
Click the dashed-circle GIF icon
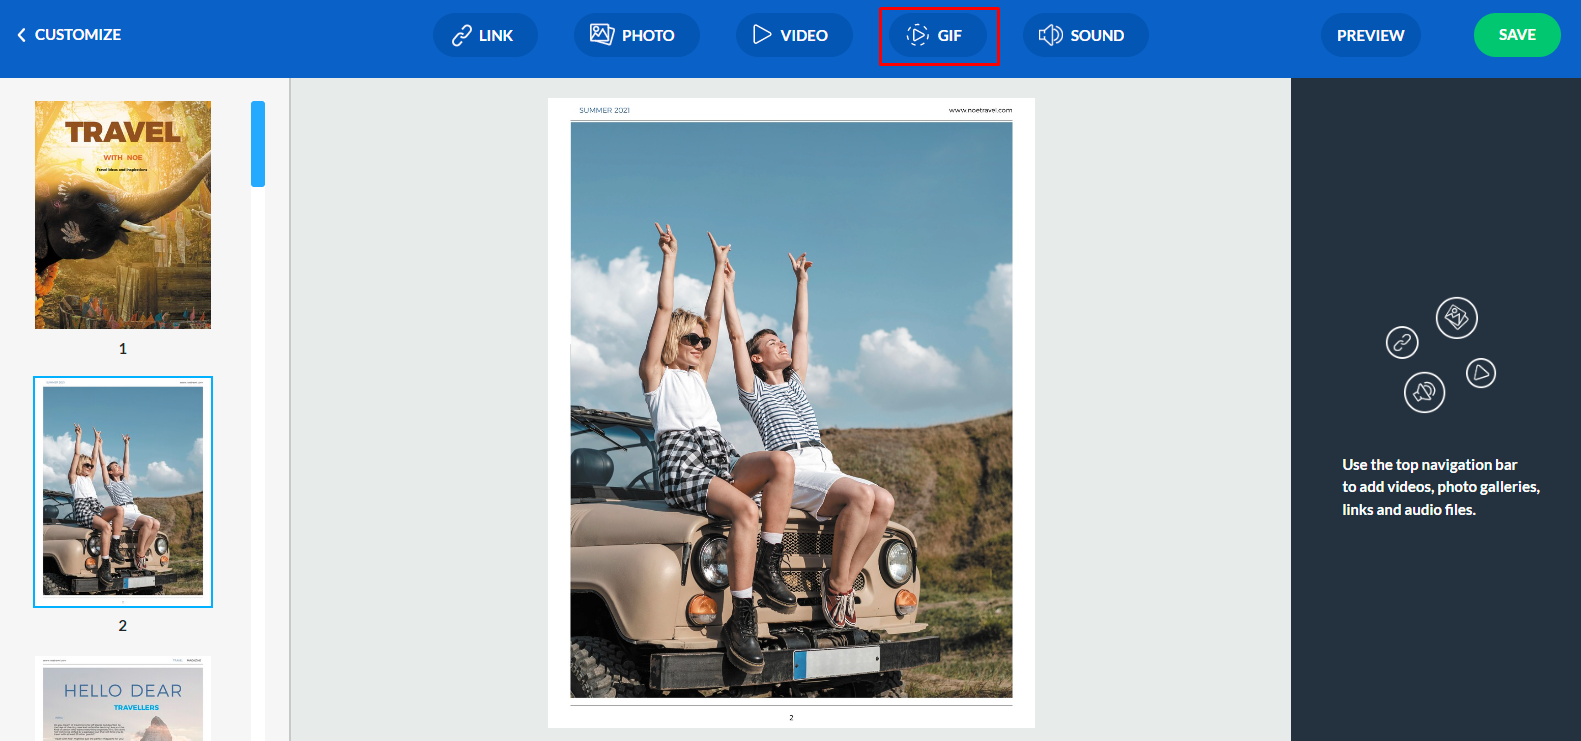[x=917, y=35]
